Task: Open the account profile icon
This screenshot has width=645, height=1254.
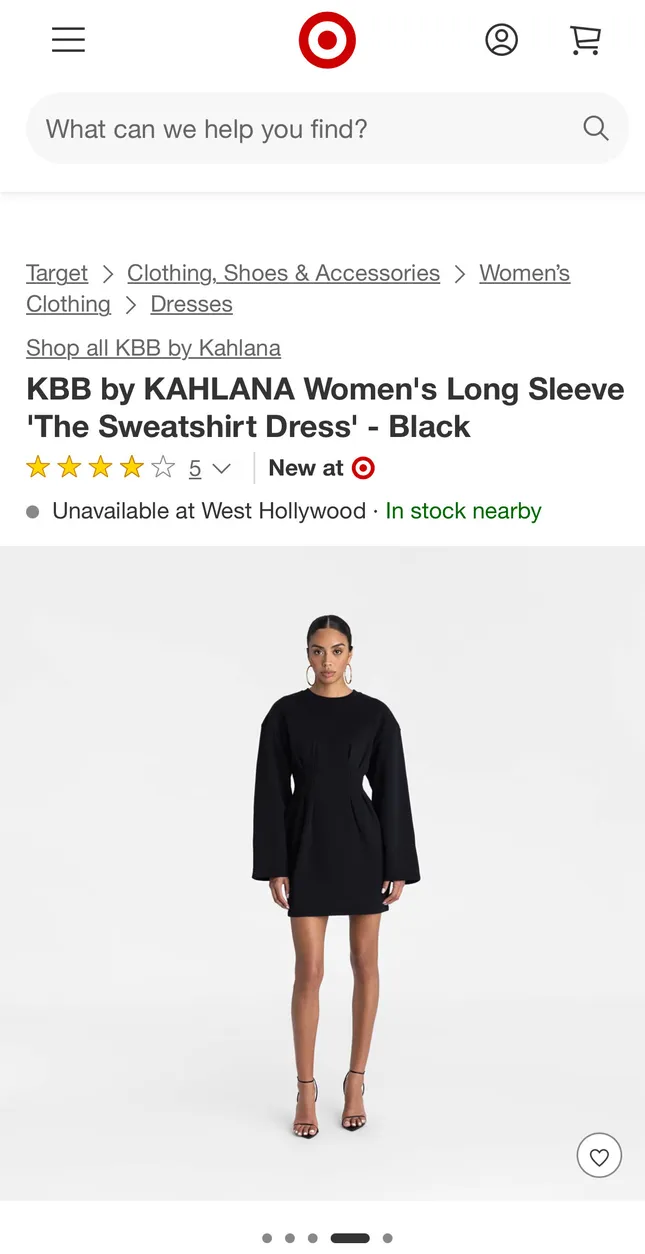Action: [501, 40]
